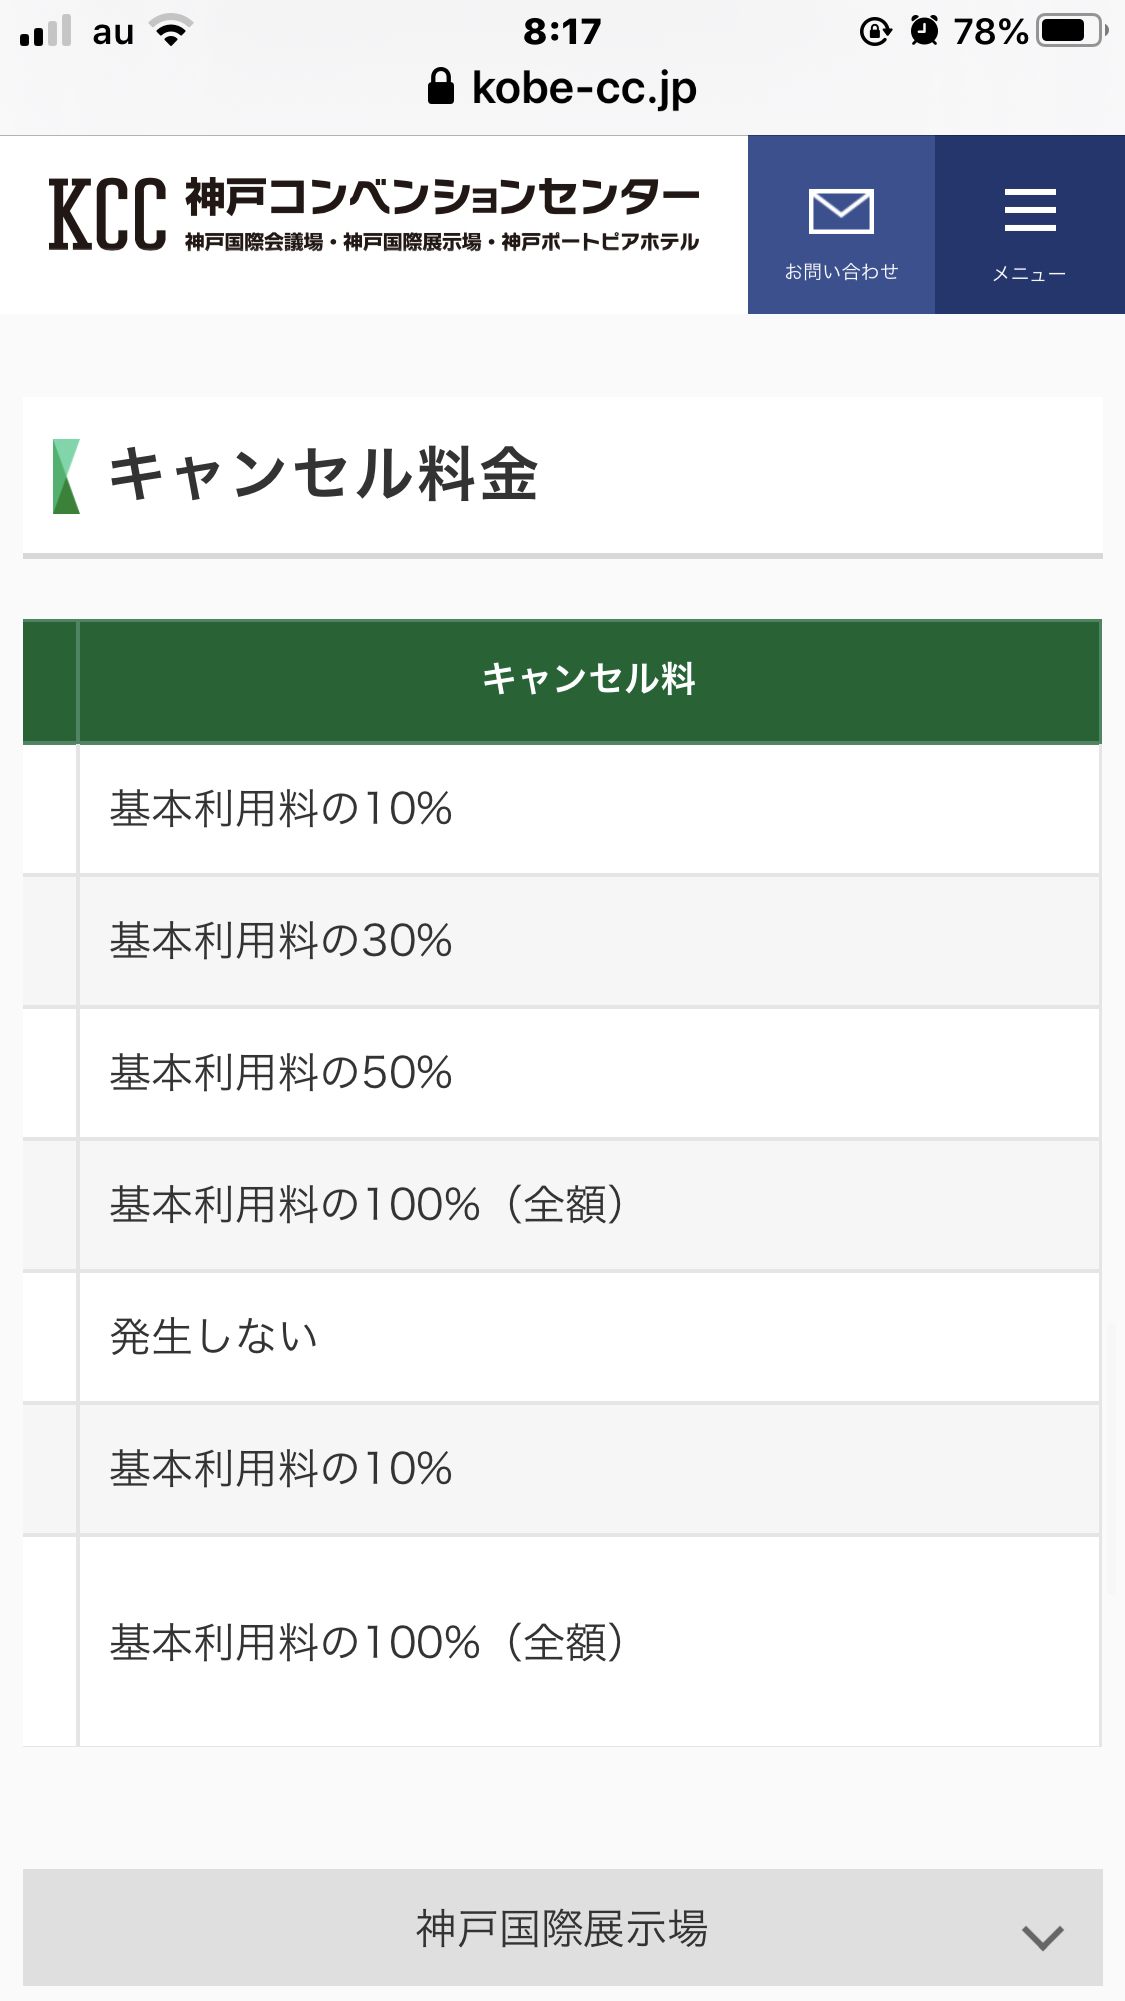Image resolution: width=1125 pixels, height=2001 pixels.
Task: Click the chevron on 神戸国際展示場 bar
Action: 1042,1937
